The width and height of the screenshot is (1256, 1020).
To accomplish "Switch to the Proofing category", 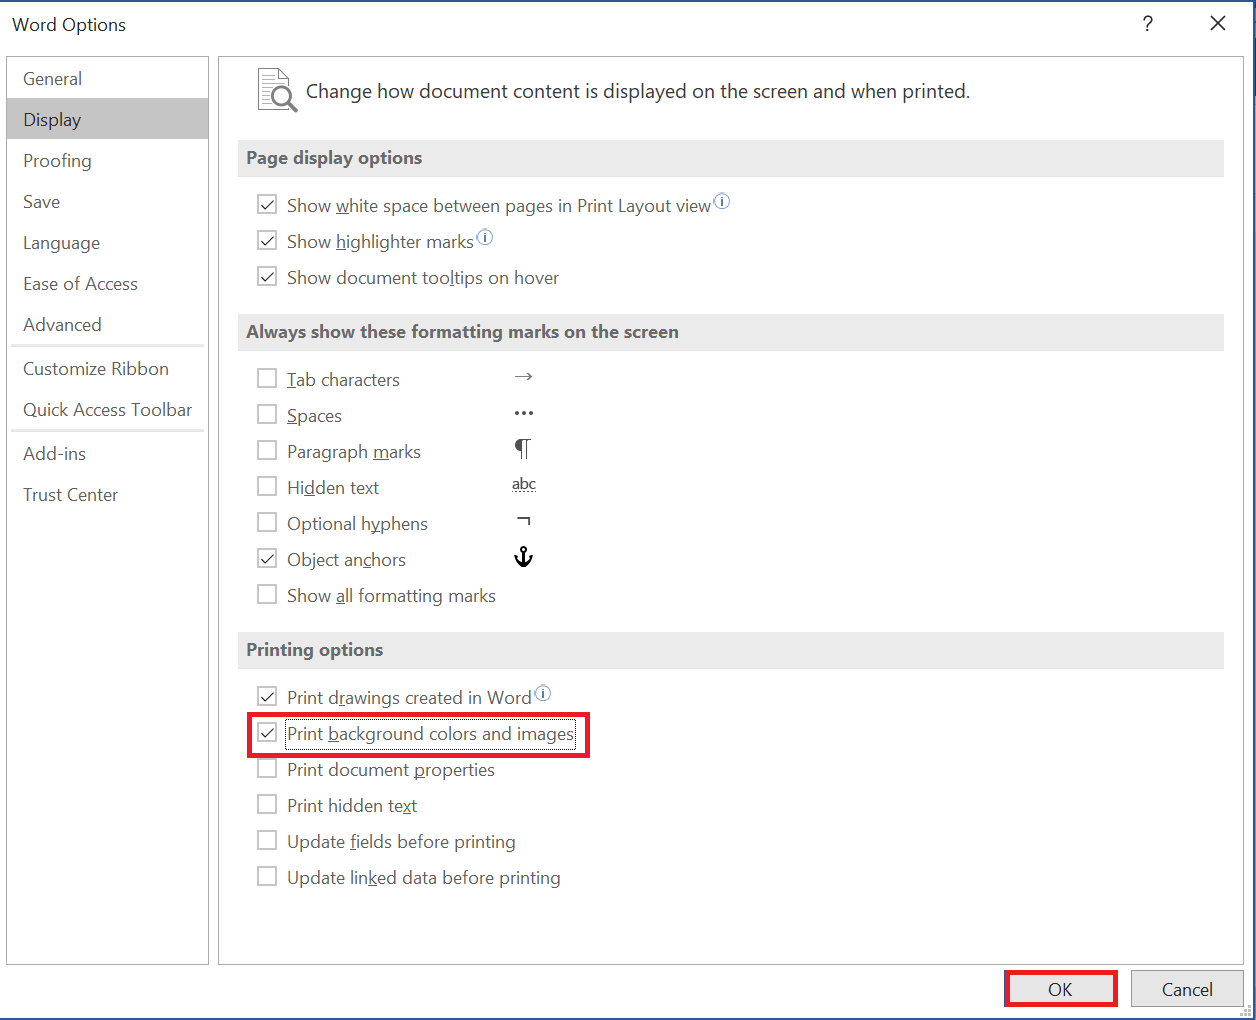I will (x=57, y=161).
